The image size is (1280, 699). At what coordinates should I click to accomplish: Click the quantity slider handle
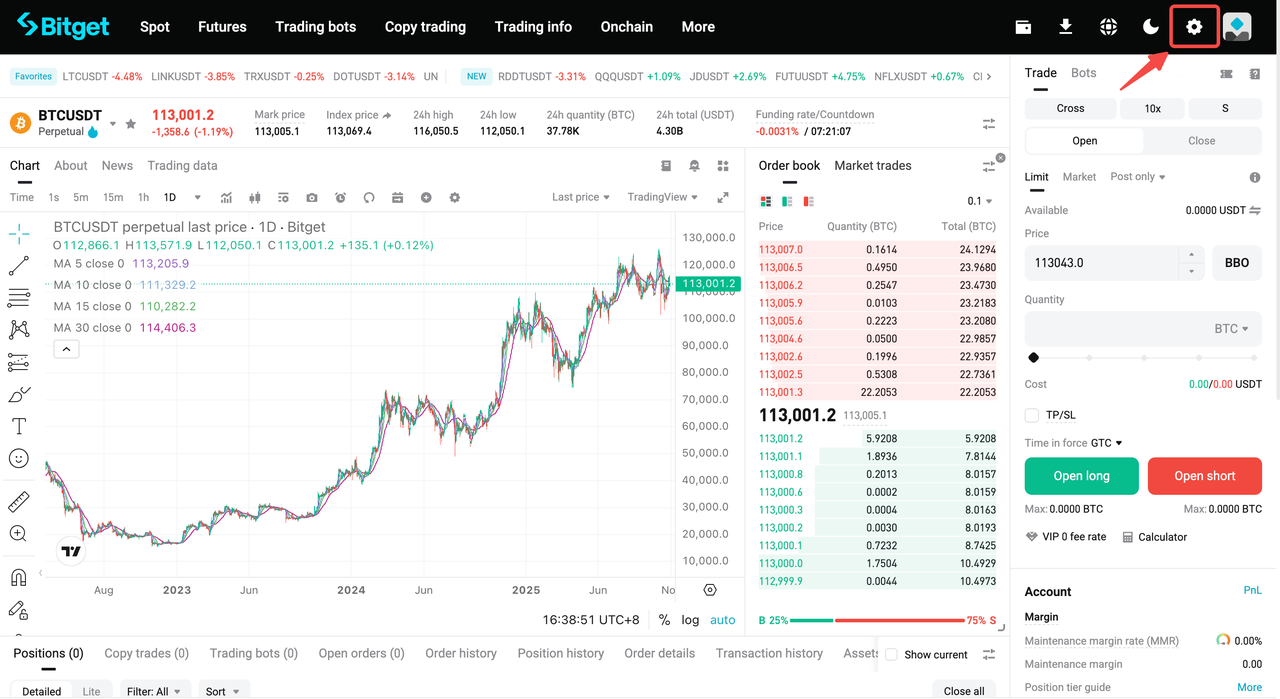click(1033, 357)
